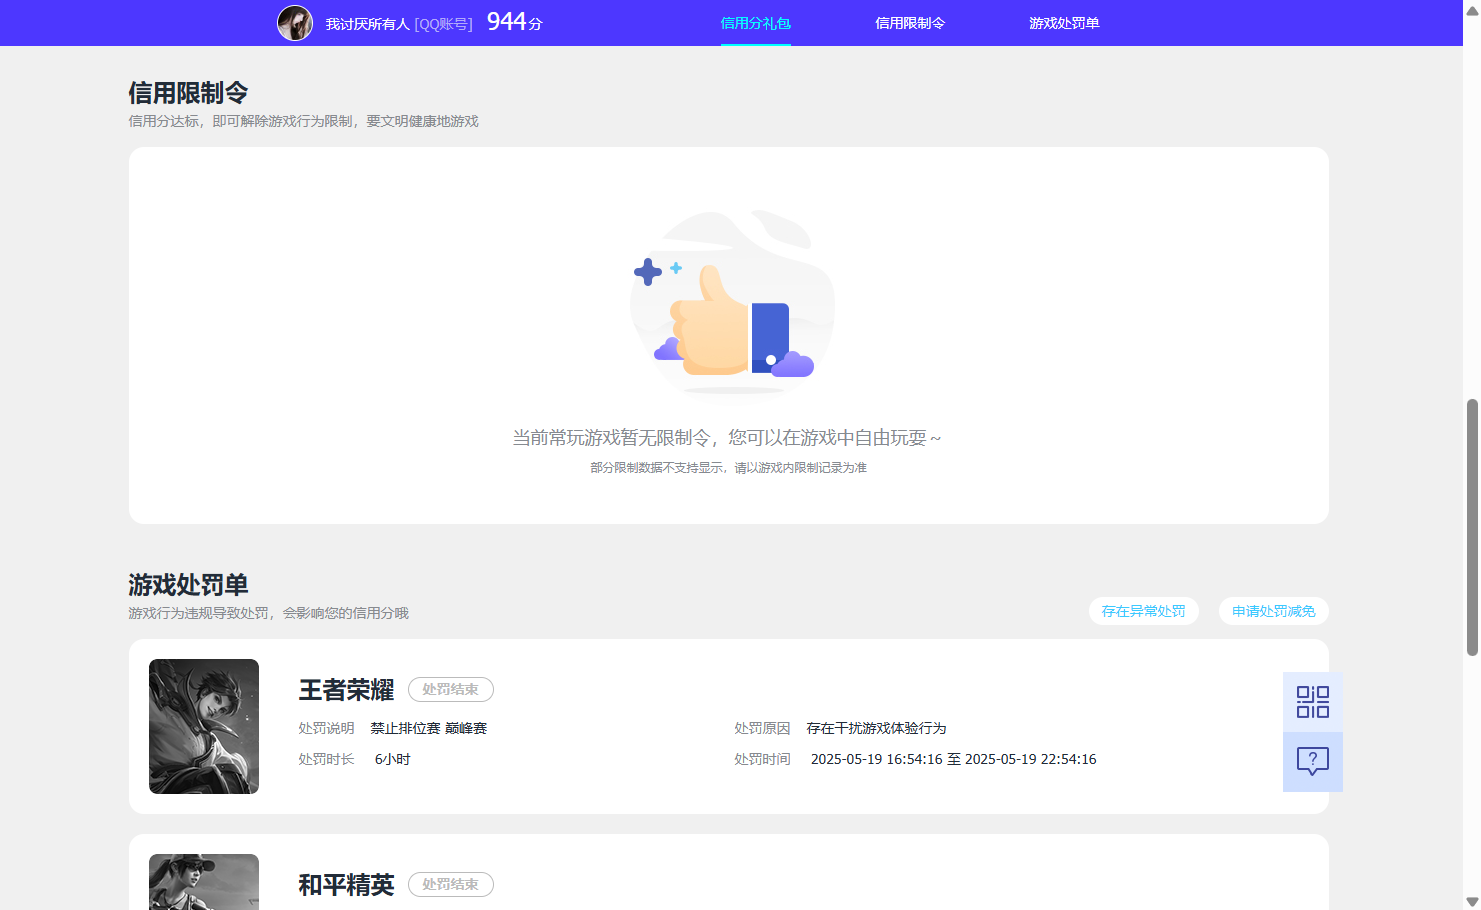The width and height of the screenshot is (1481, 910).
Task: Open the 信用限制令 tab
Action: click(910, 22)
